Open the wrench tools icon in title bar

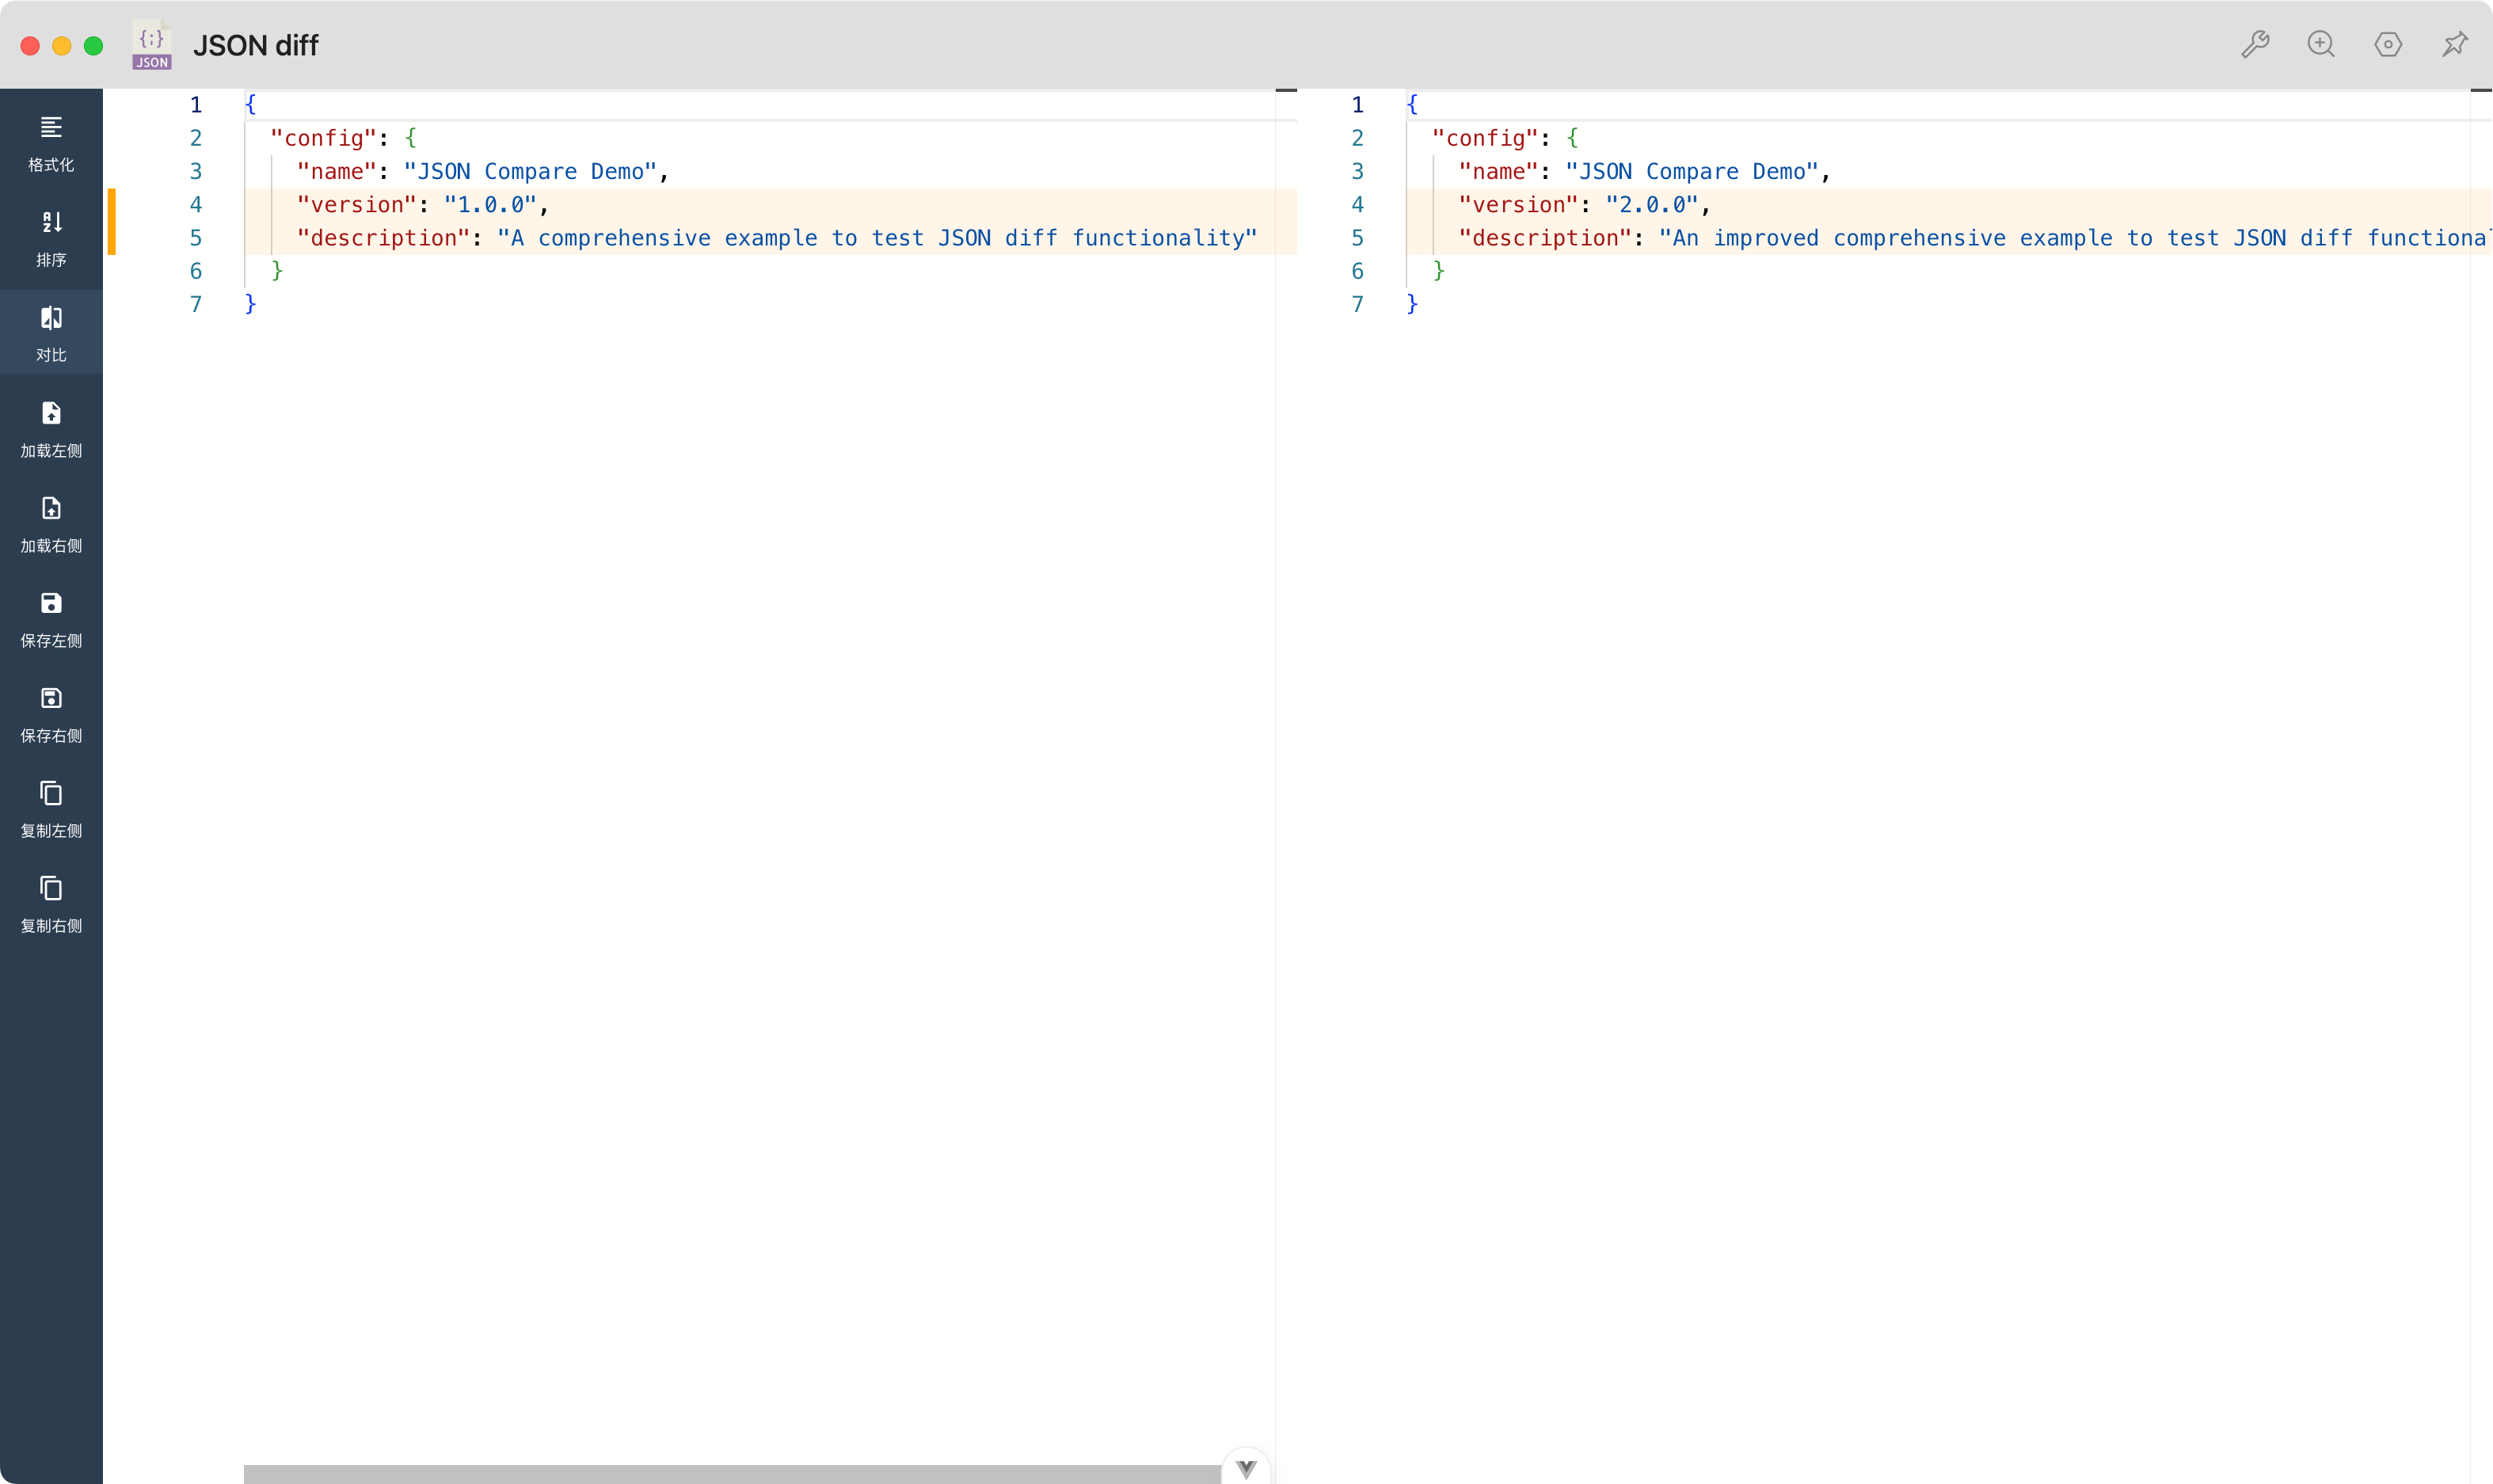pos(2255,44)
